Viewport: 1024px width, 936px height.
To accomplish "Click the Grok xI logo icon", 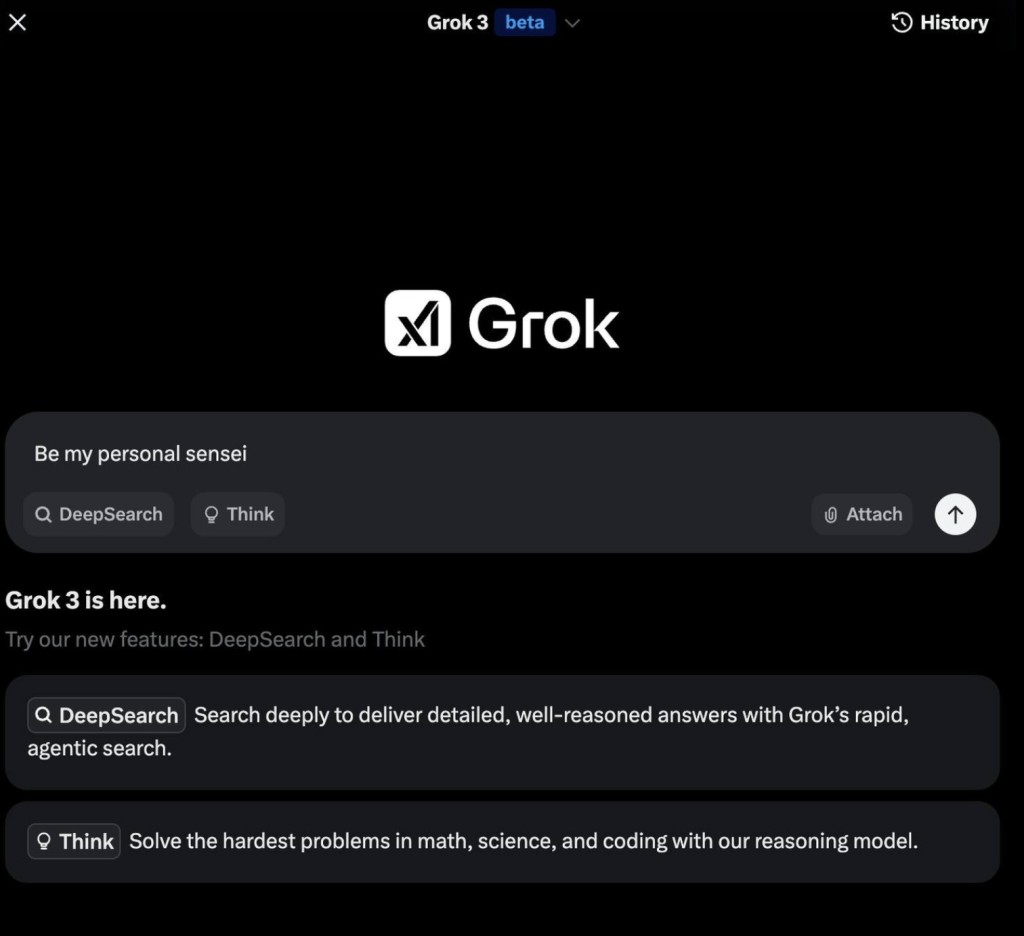I will pyautogui.click(x=417, y=323).
